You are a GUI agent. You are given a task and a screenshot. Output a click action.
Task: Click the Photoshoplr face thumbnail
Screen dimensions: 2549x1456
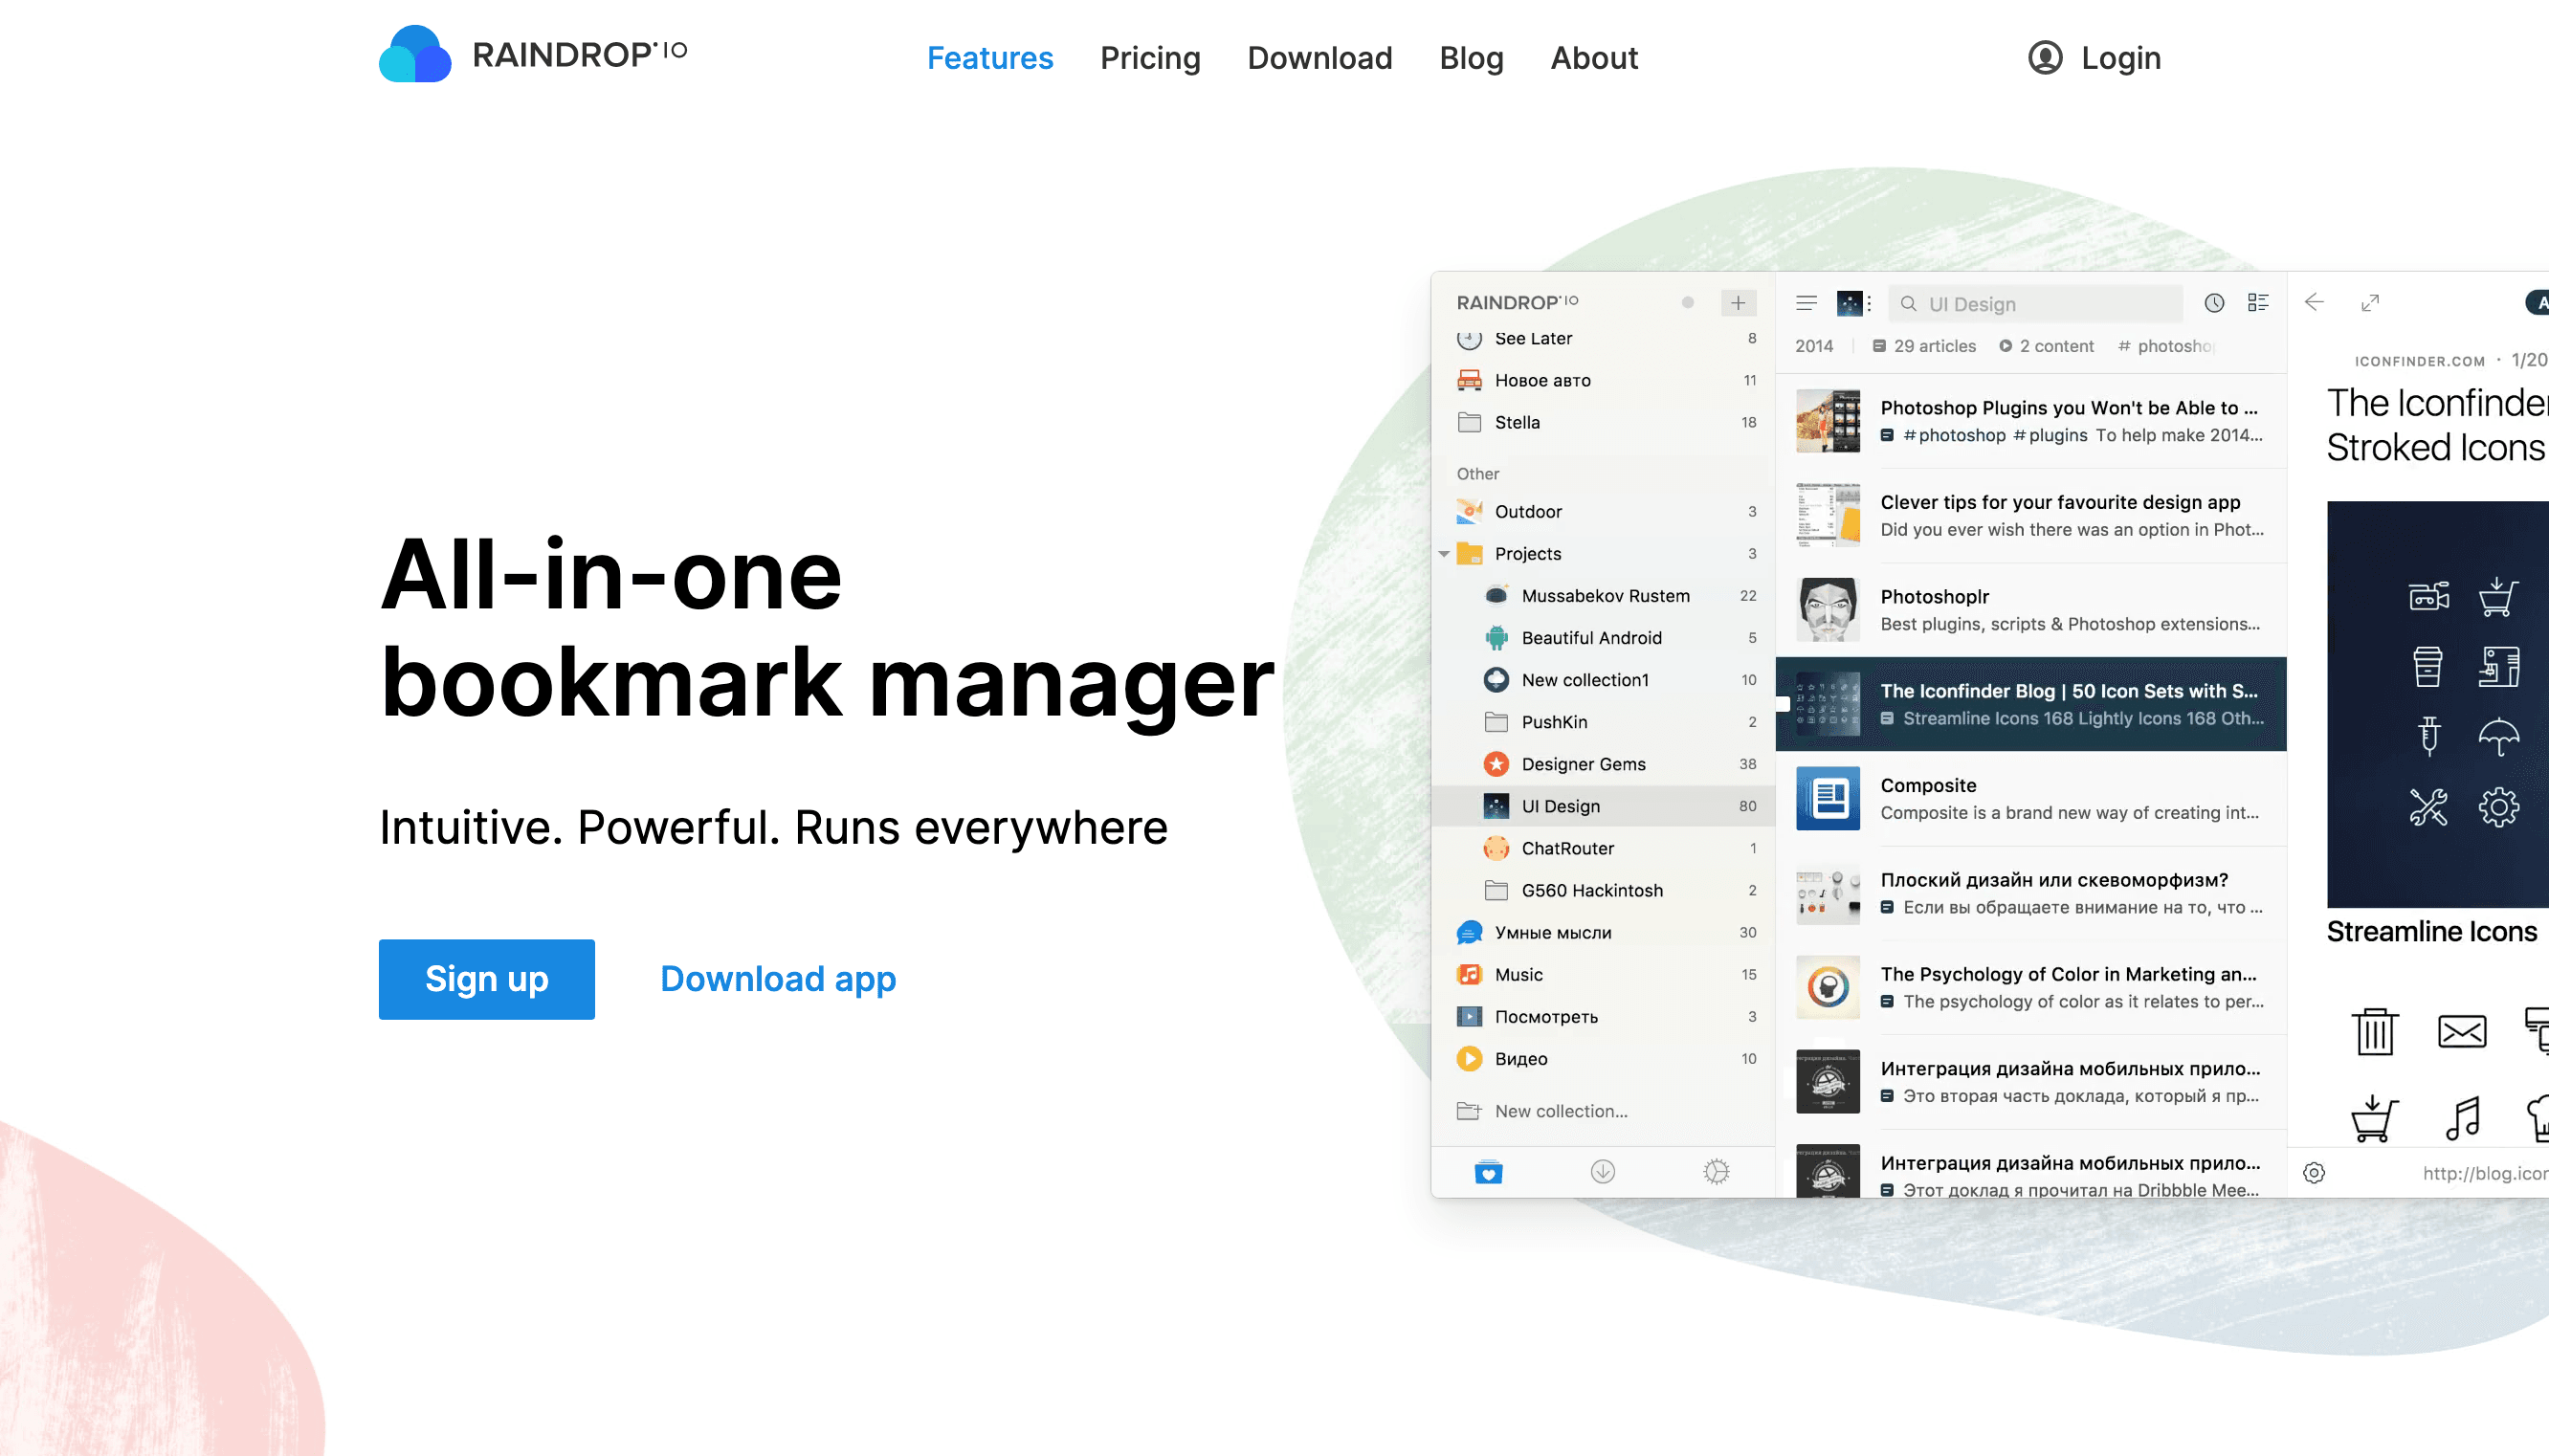tap(1827, 609)
